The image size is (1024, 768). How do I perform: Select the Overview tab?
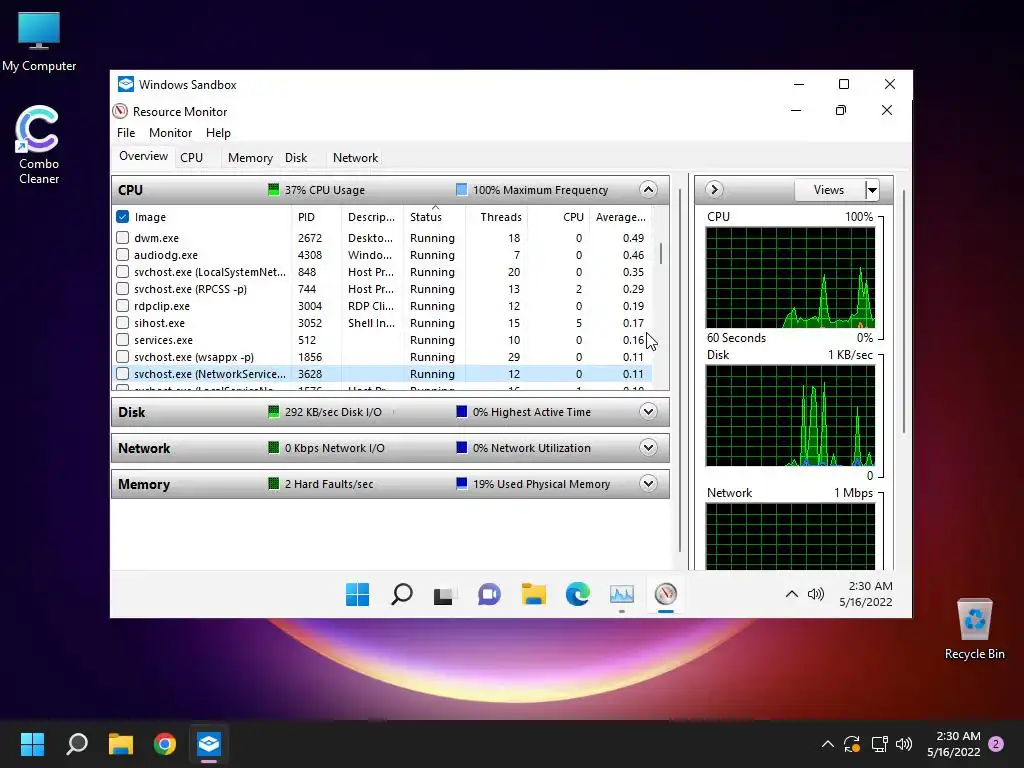click(143, 156)
